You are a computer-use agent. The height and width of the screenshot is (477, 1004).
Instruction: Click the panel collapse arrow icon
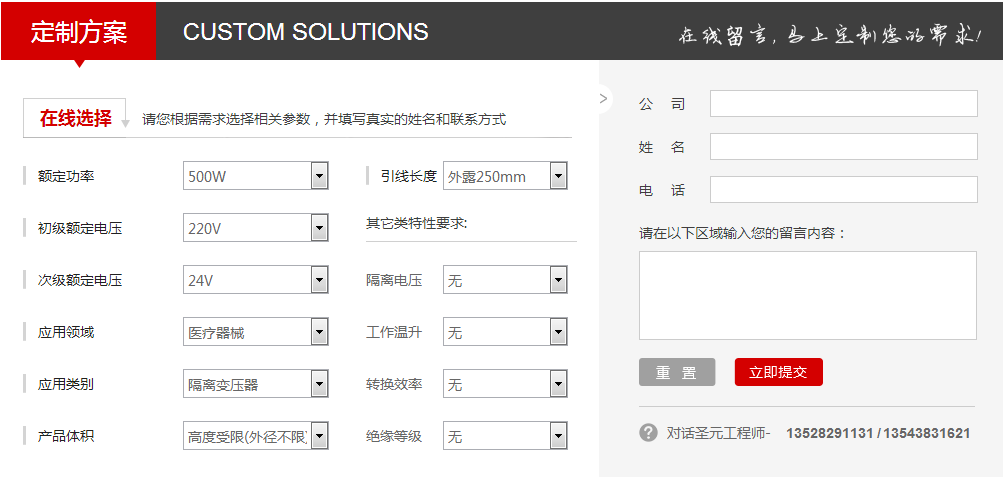coord(603,98)
